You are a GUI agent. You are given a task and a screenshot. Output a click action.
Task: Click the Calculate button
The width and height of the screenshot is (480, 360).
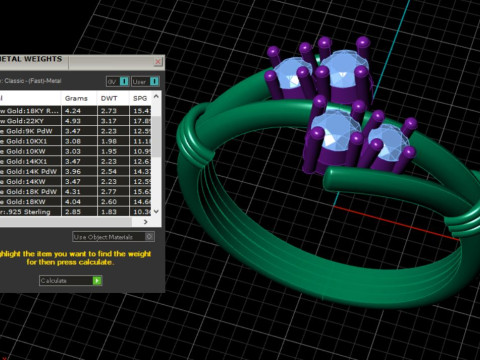pyautogui.click(x=70, y=281)
